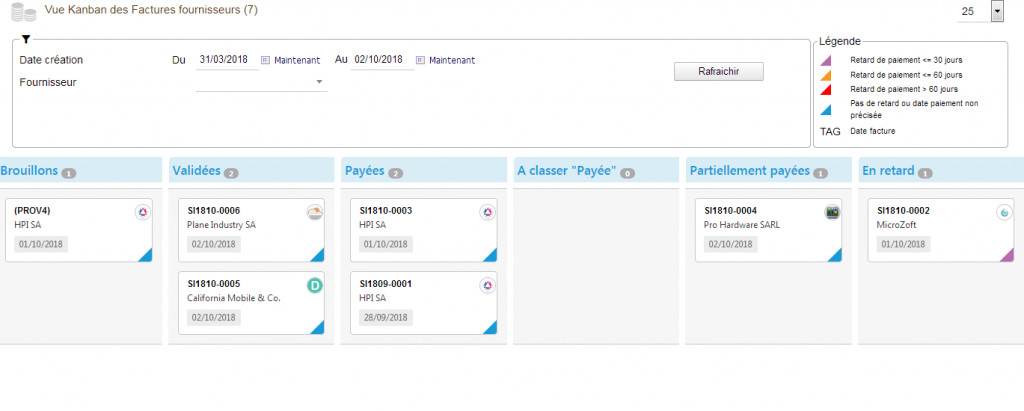This screenshot has width=1024, height=411.
Task: Open the calendar icon beside start date
Action: click(265, 60)
